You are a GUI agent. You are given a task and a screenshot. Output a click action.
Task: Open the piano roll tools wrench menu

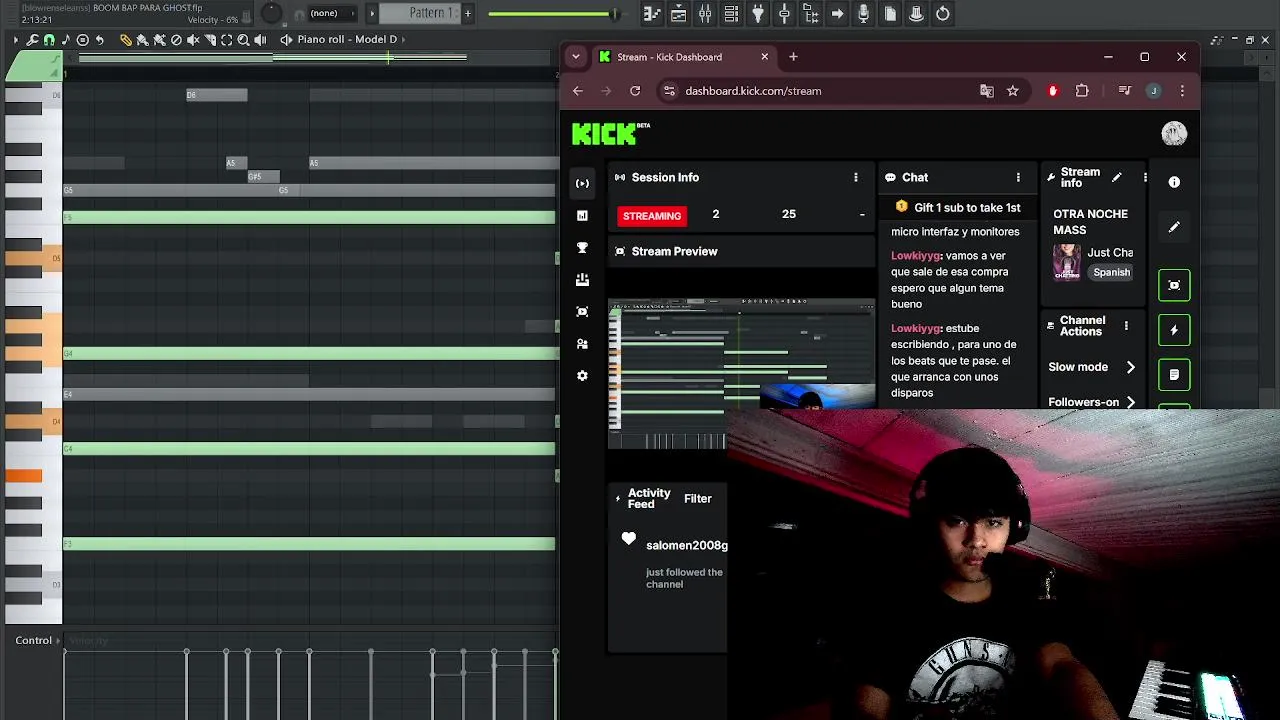32,40
